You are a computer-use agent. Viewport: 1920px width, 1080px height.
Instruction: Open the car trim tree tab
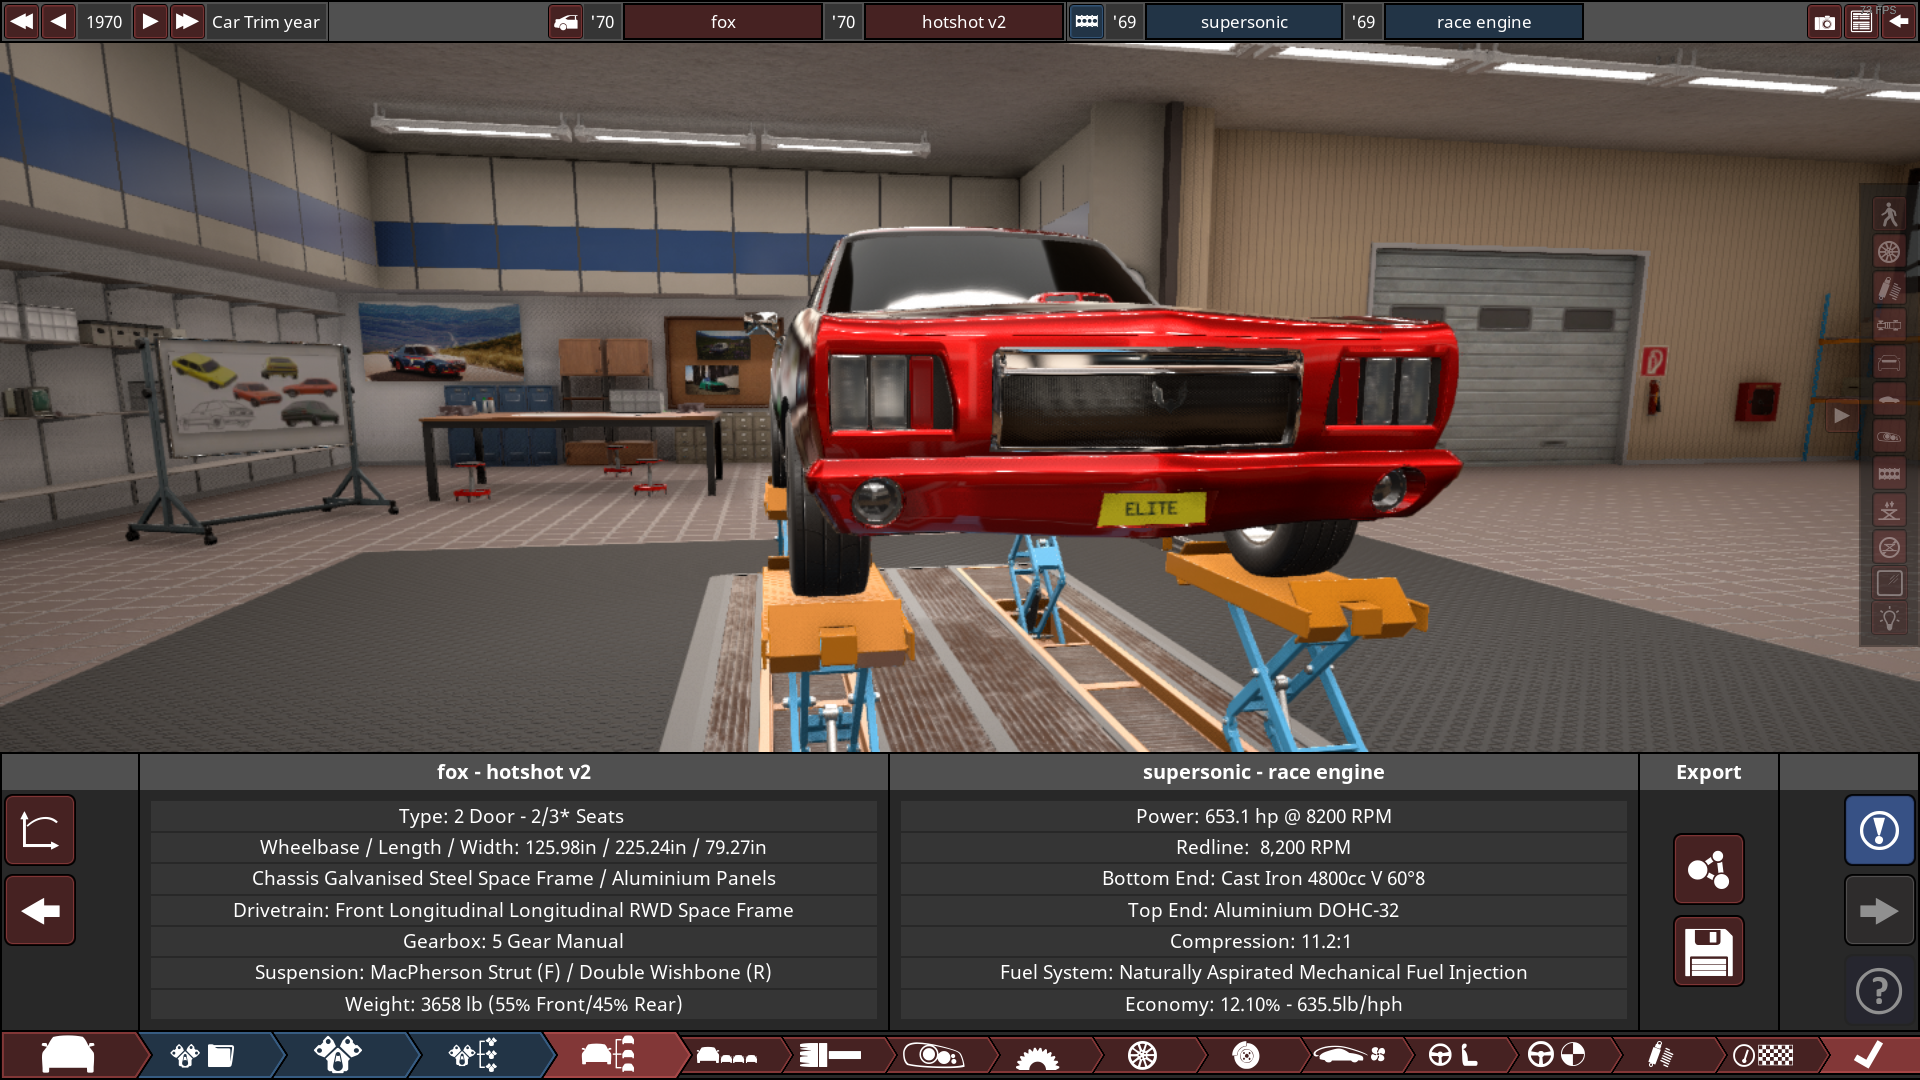tap(609, 1055)
